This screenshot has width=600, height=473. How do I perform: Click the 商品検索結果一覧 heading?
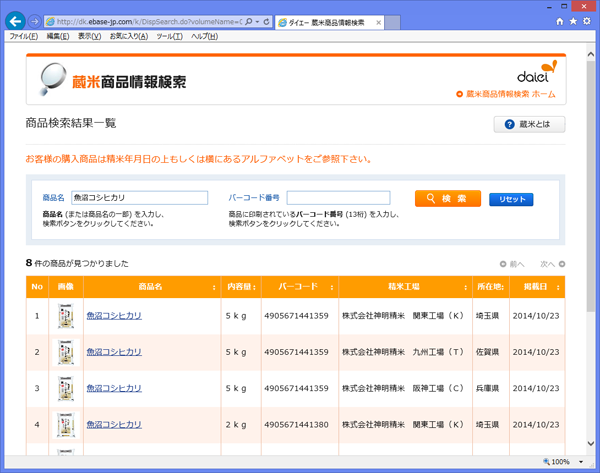[71, 123]
